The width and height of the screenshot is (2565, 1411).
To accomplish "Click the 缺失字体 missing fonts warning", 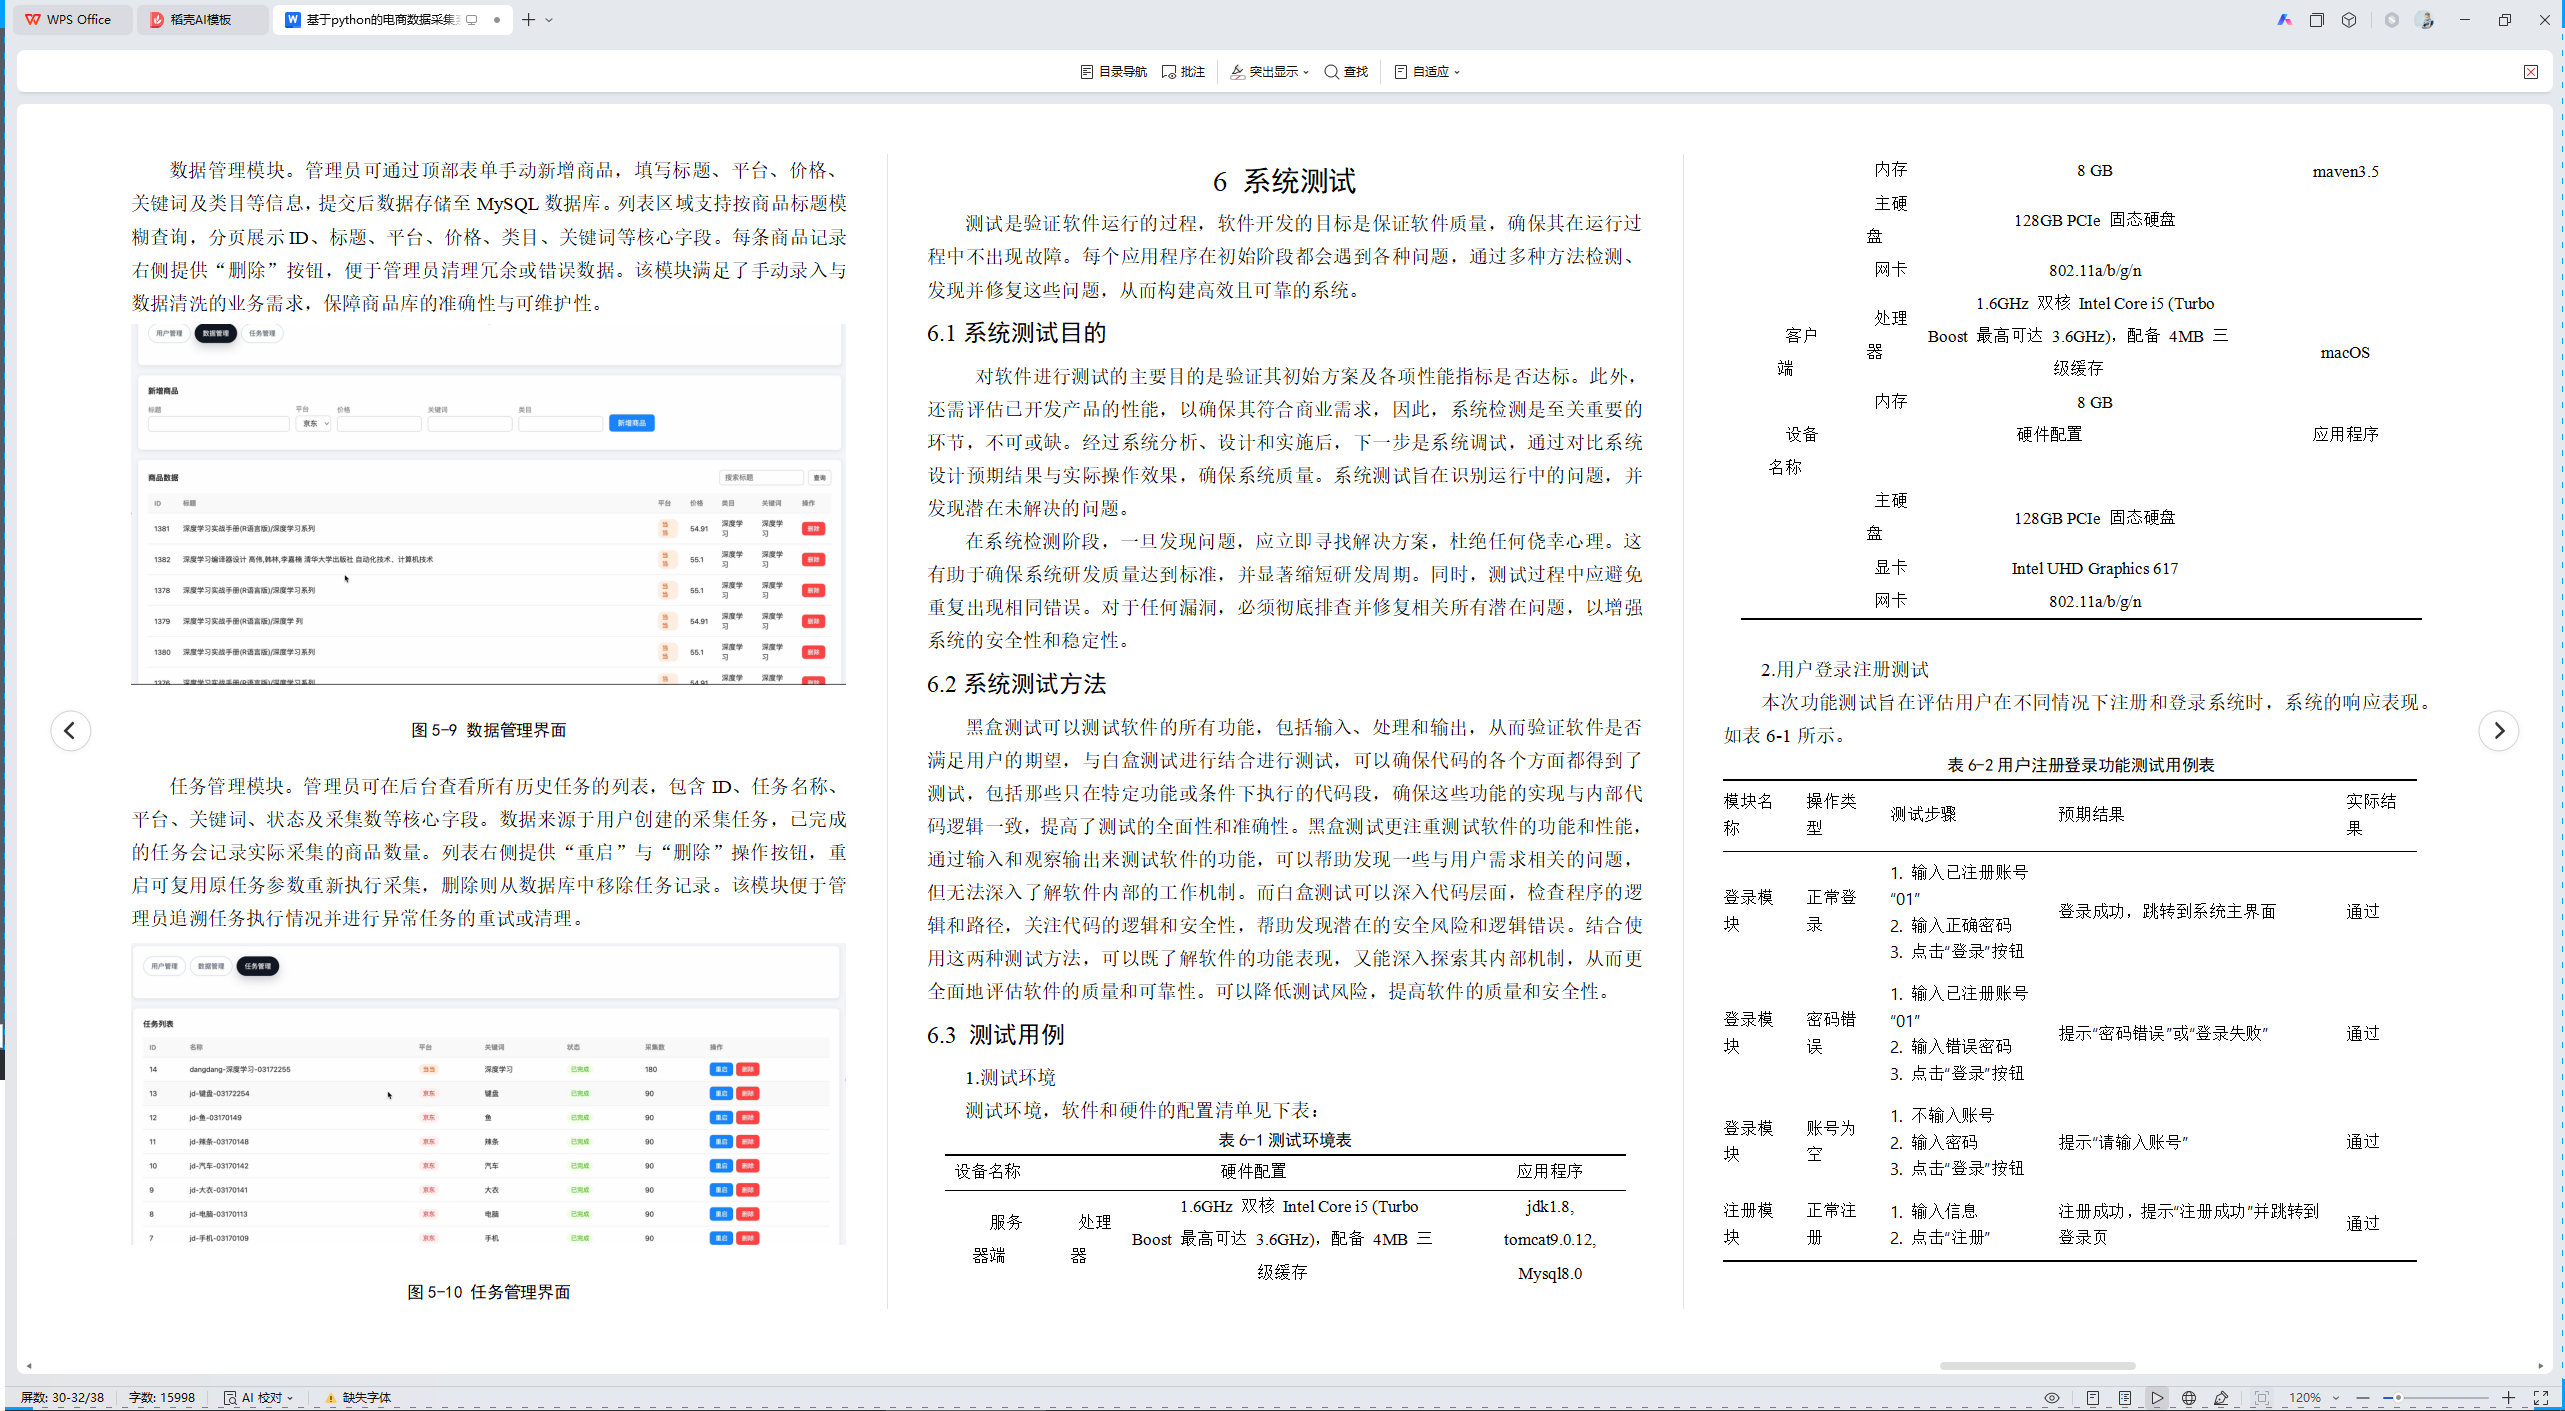I will 358,1397.
